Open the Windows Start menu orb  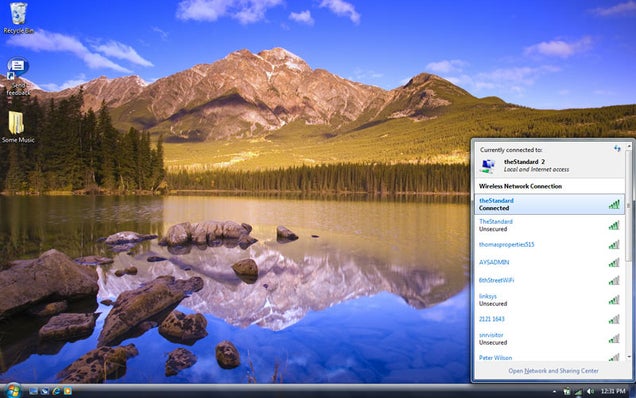point(13,391)
